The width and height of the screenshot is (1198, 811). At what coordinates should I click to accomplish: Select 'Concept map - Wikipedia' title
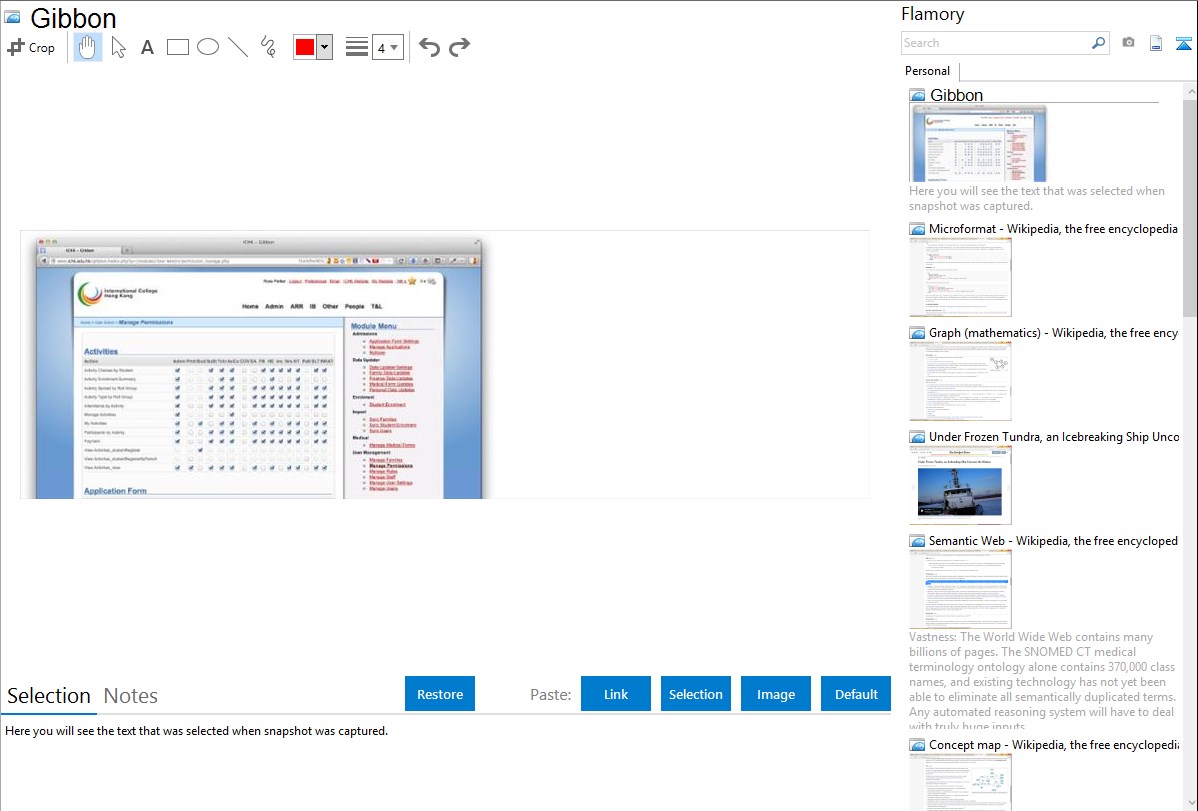click(1054, 745)
